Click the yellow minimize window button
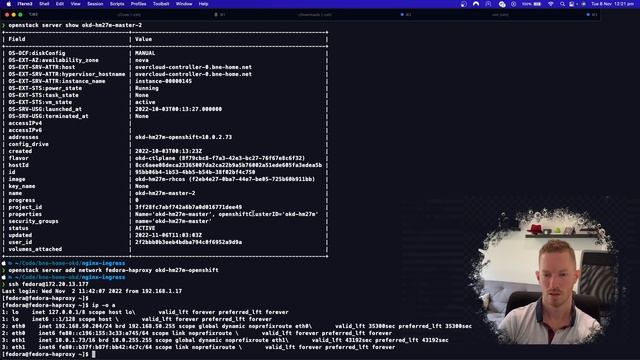Viewport: 640px width, 360px height. pos(13,15)
